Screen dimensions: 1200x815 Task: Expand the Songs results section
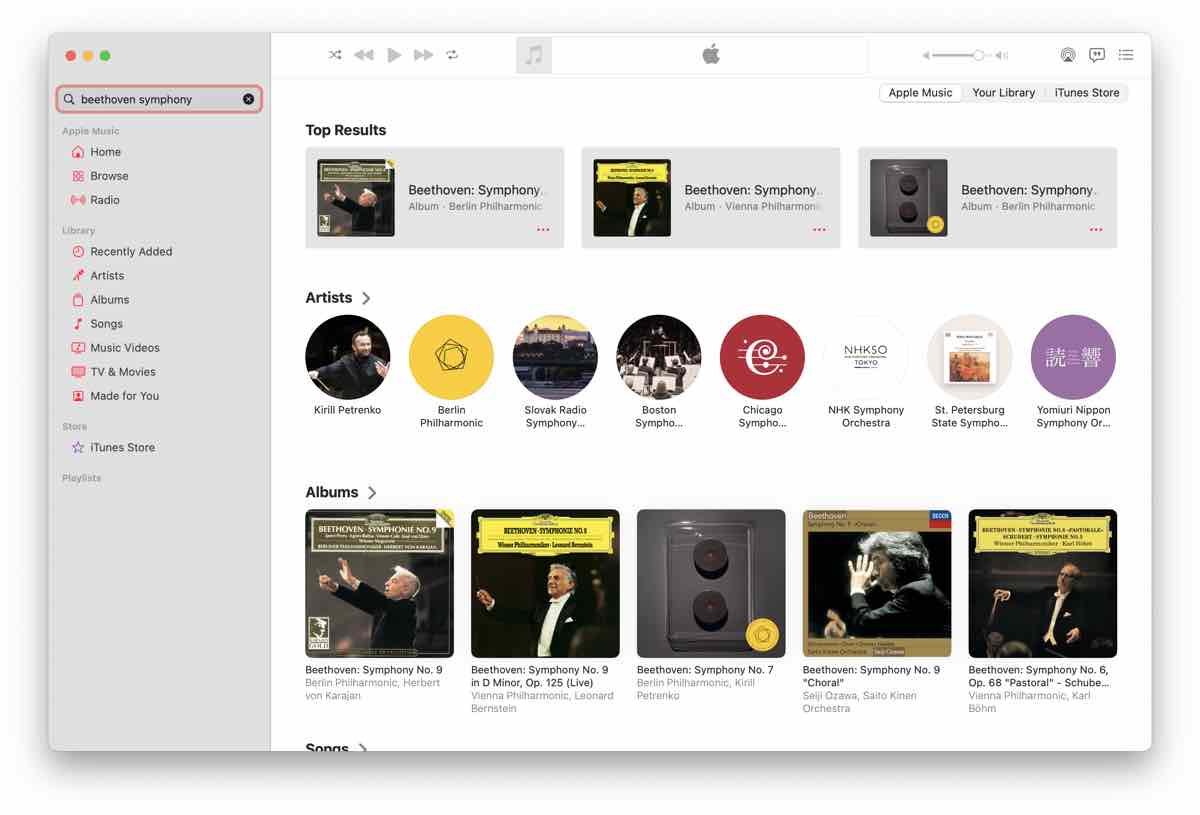(362, 748)
